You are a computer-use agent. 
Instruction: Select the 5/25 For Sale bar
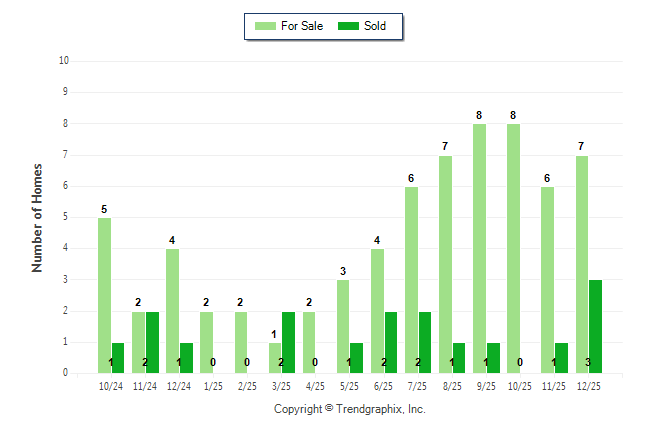[x=343, y=326]
